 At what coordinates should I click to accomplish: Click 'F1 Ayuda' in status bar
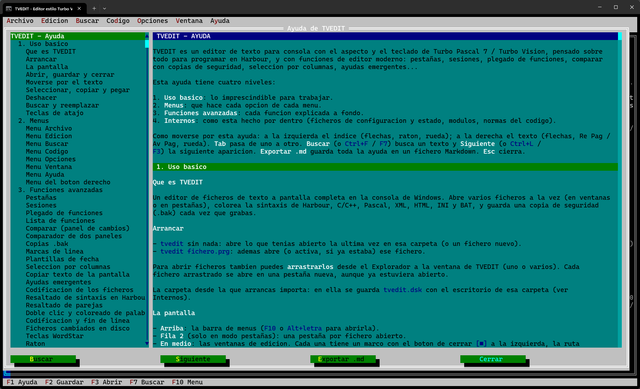pos(22,382)
